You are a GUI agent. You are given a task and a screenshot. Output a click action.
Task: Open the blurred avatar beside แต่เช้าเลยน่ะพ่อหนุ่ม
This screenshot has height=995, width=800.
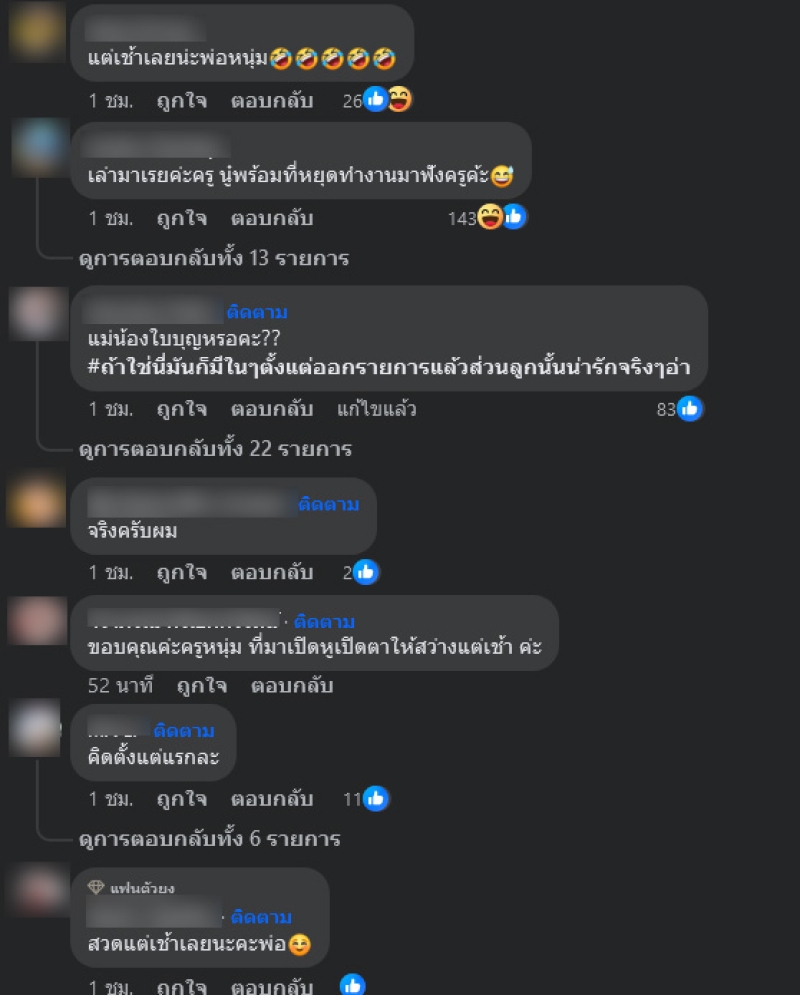click(x=37, y=30)
